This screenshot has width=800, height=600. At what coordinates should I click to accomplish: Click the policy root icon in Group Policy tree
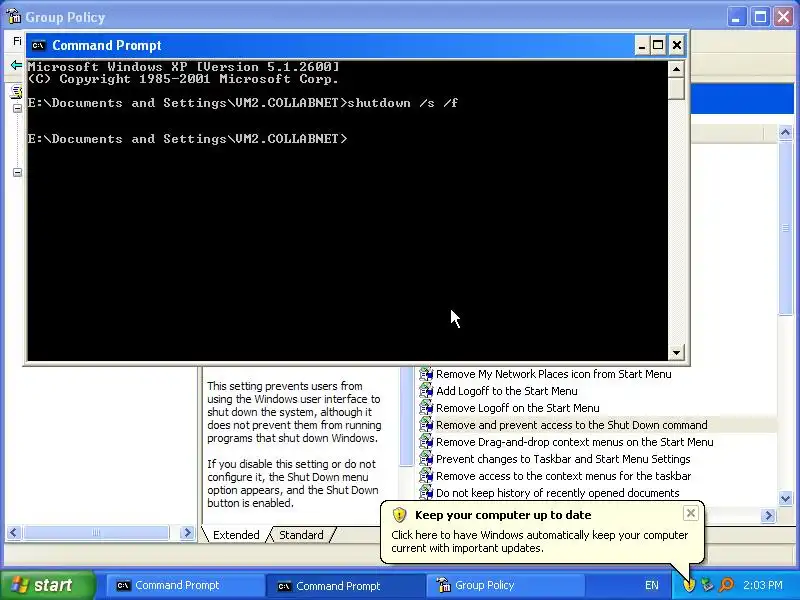pyautogui.click(x=17, y=92)
